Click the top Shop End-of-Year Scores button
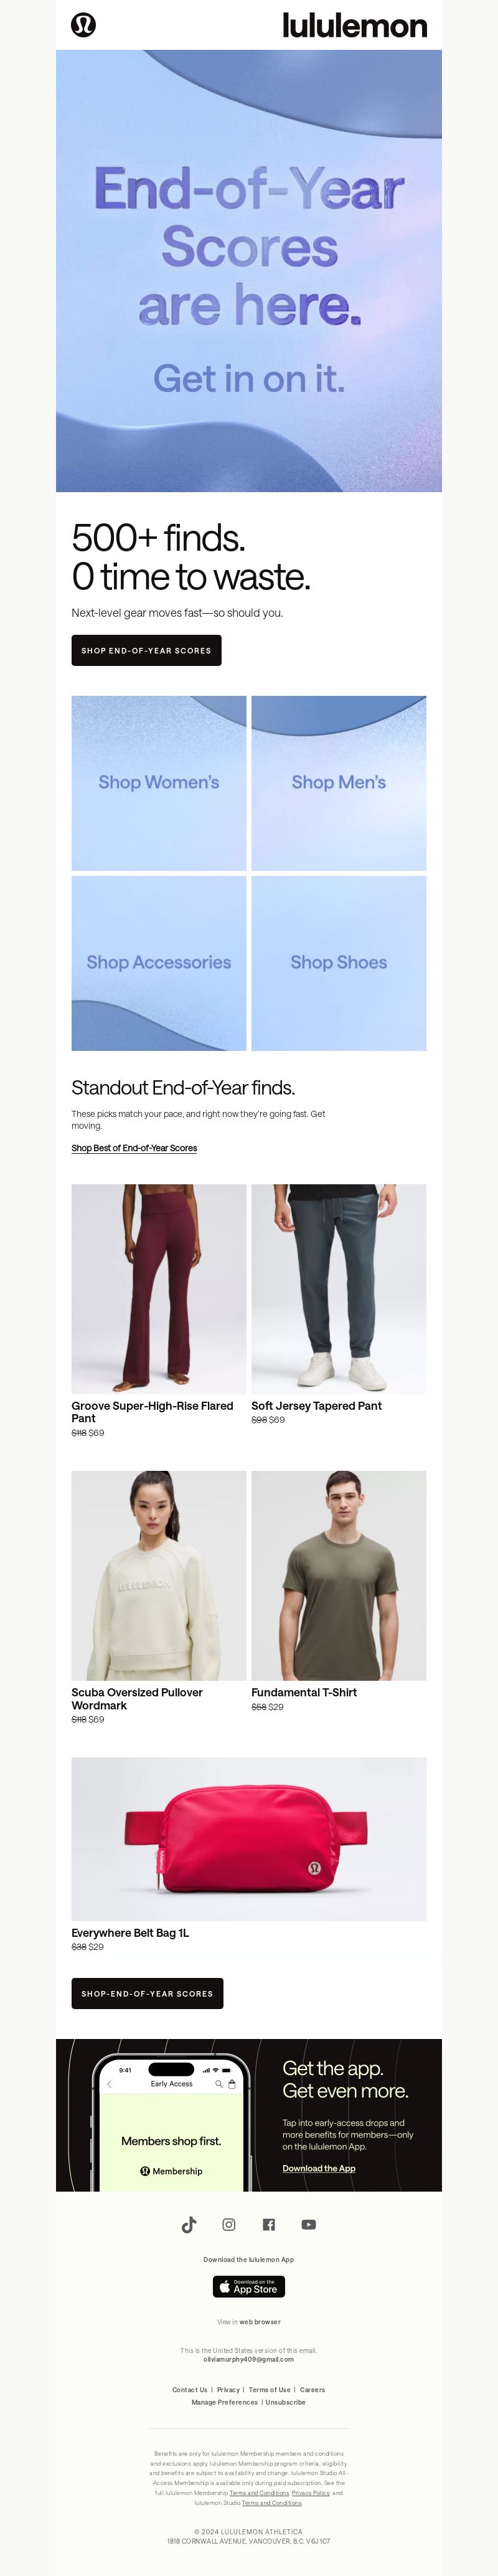The image size is (498, 2576). click(146, 650)
